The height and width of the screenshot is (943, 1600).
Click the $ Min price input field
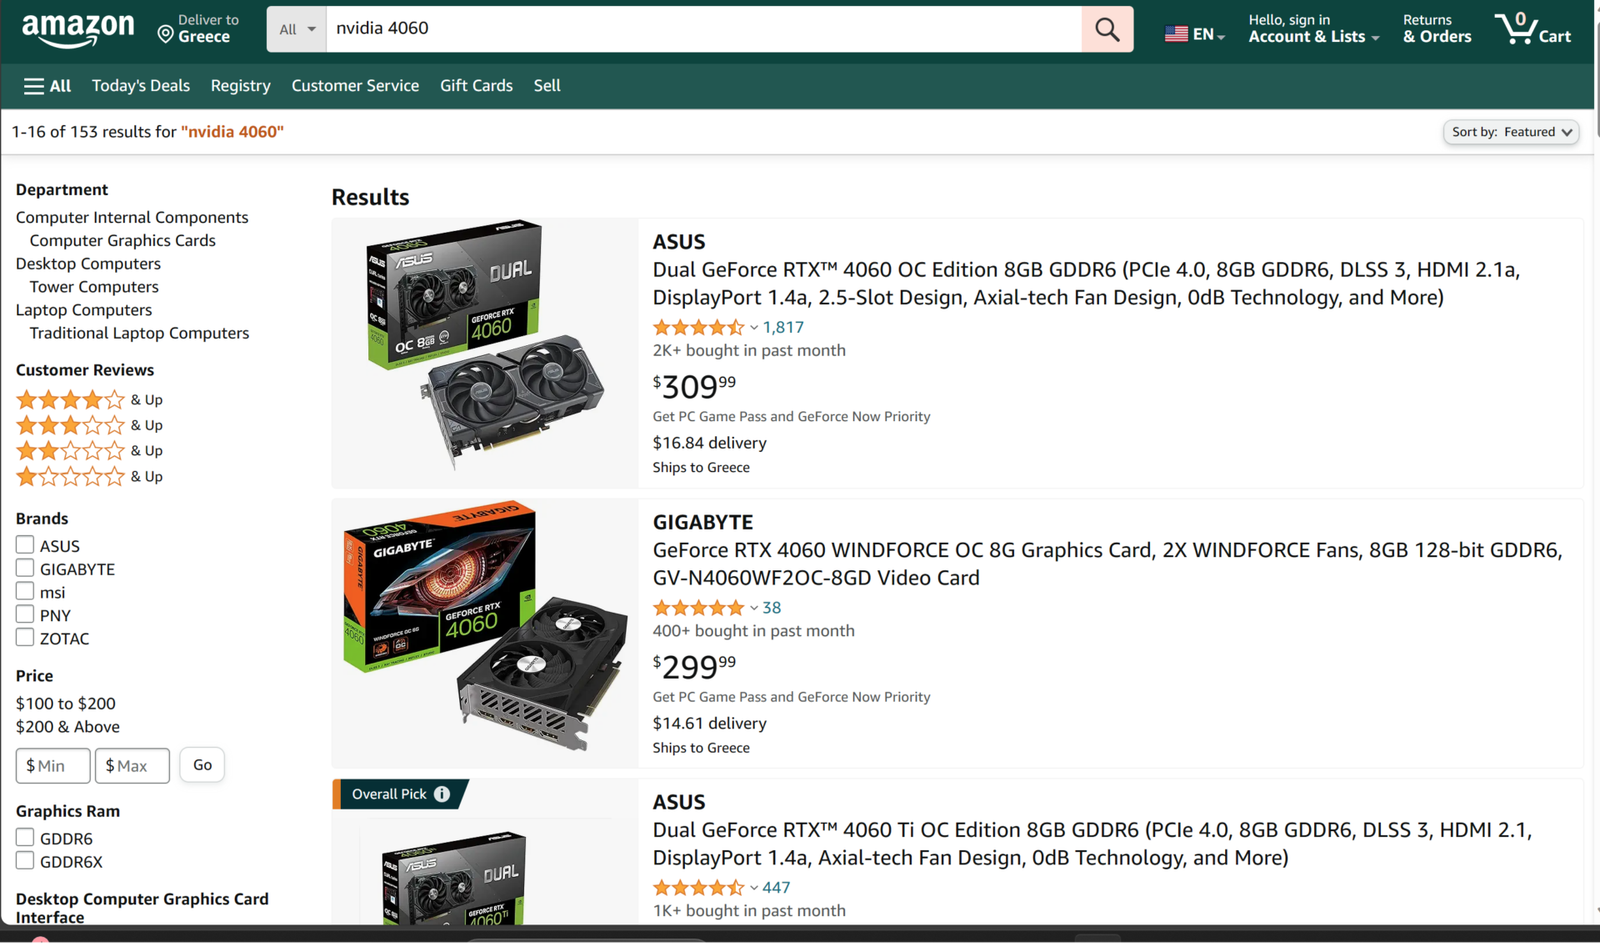coord(53,766)
